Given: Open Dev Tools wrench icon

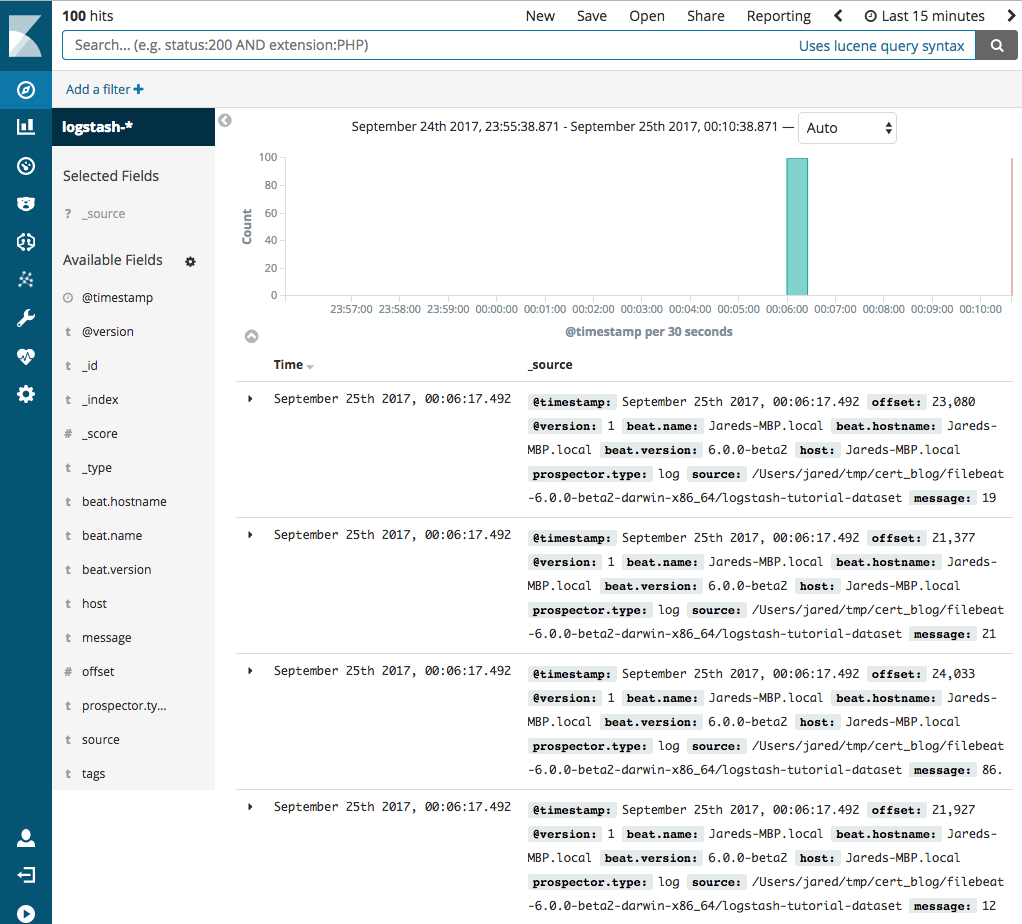Looking at the screenshot, I should (25, 318).
